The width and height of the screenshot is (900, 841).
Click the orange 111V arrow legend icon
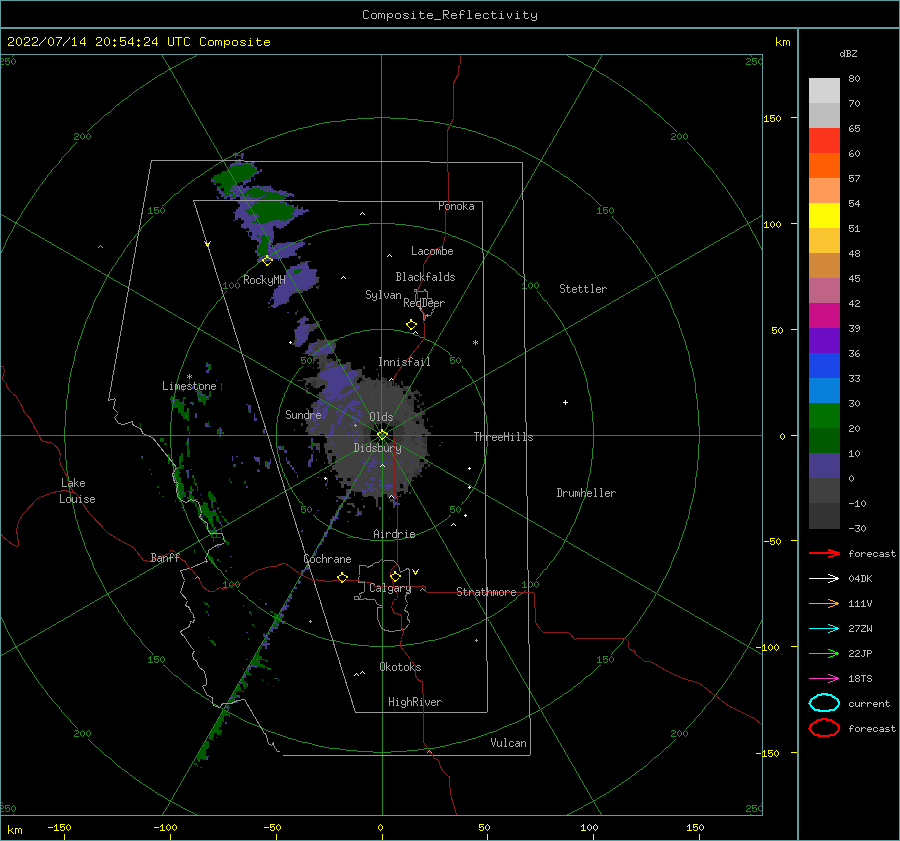(824, 603)
